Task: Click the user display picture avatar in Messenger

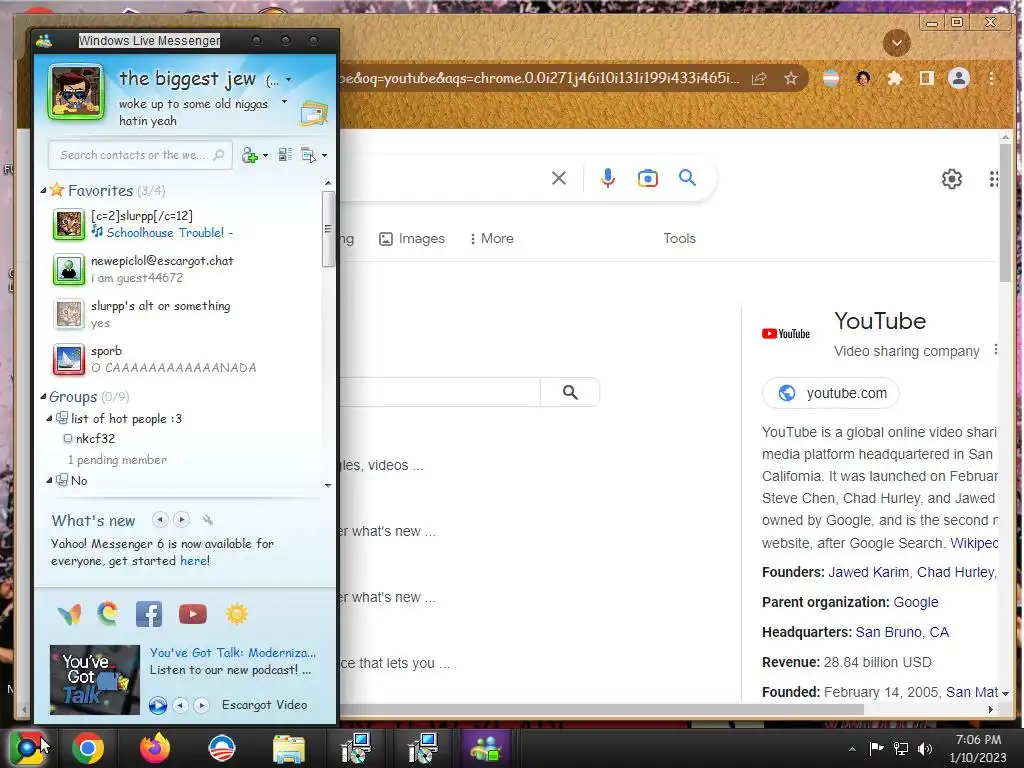Action: coord(76,92)
